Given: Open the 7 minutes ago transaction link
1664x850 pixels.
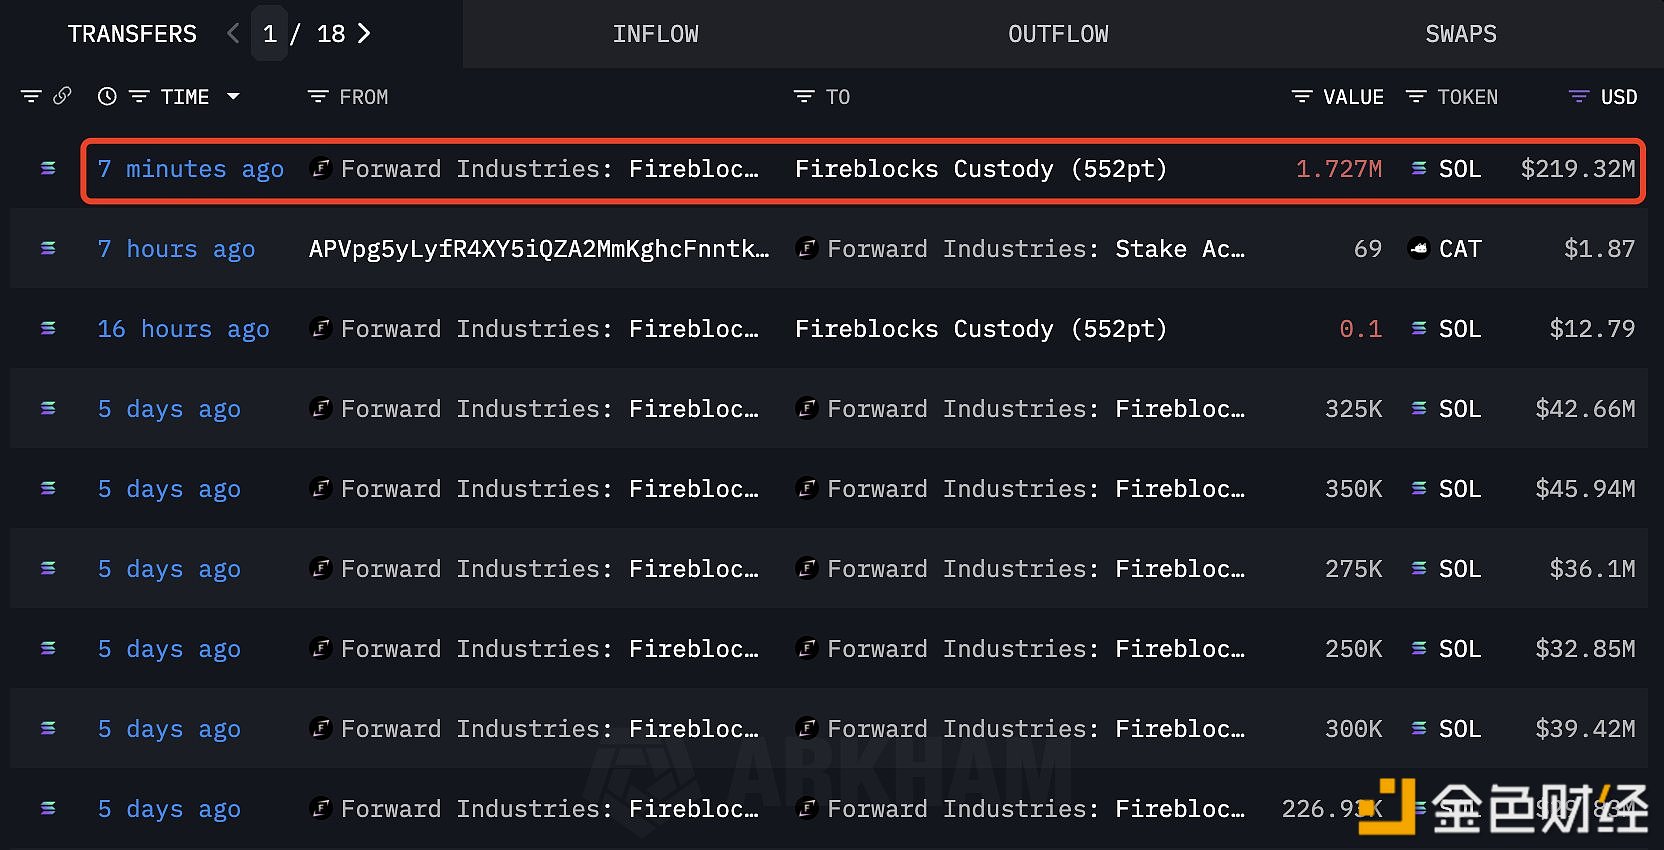Looking at the screenshot, I should click(190, 169).
